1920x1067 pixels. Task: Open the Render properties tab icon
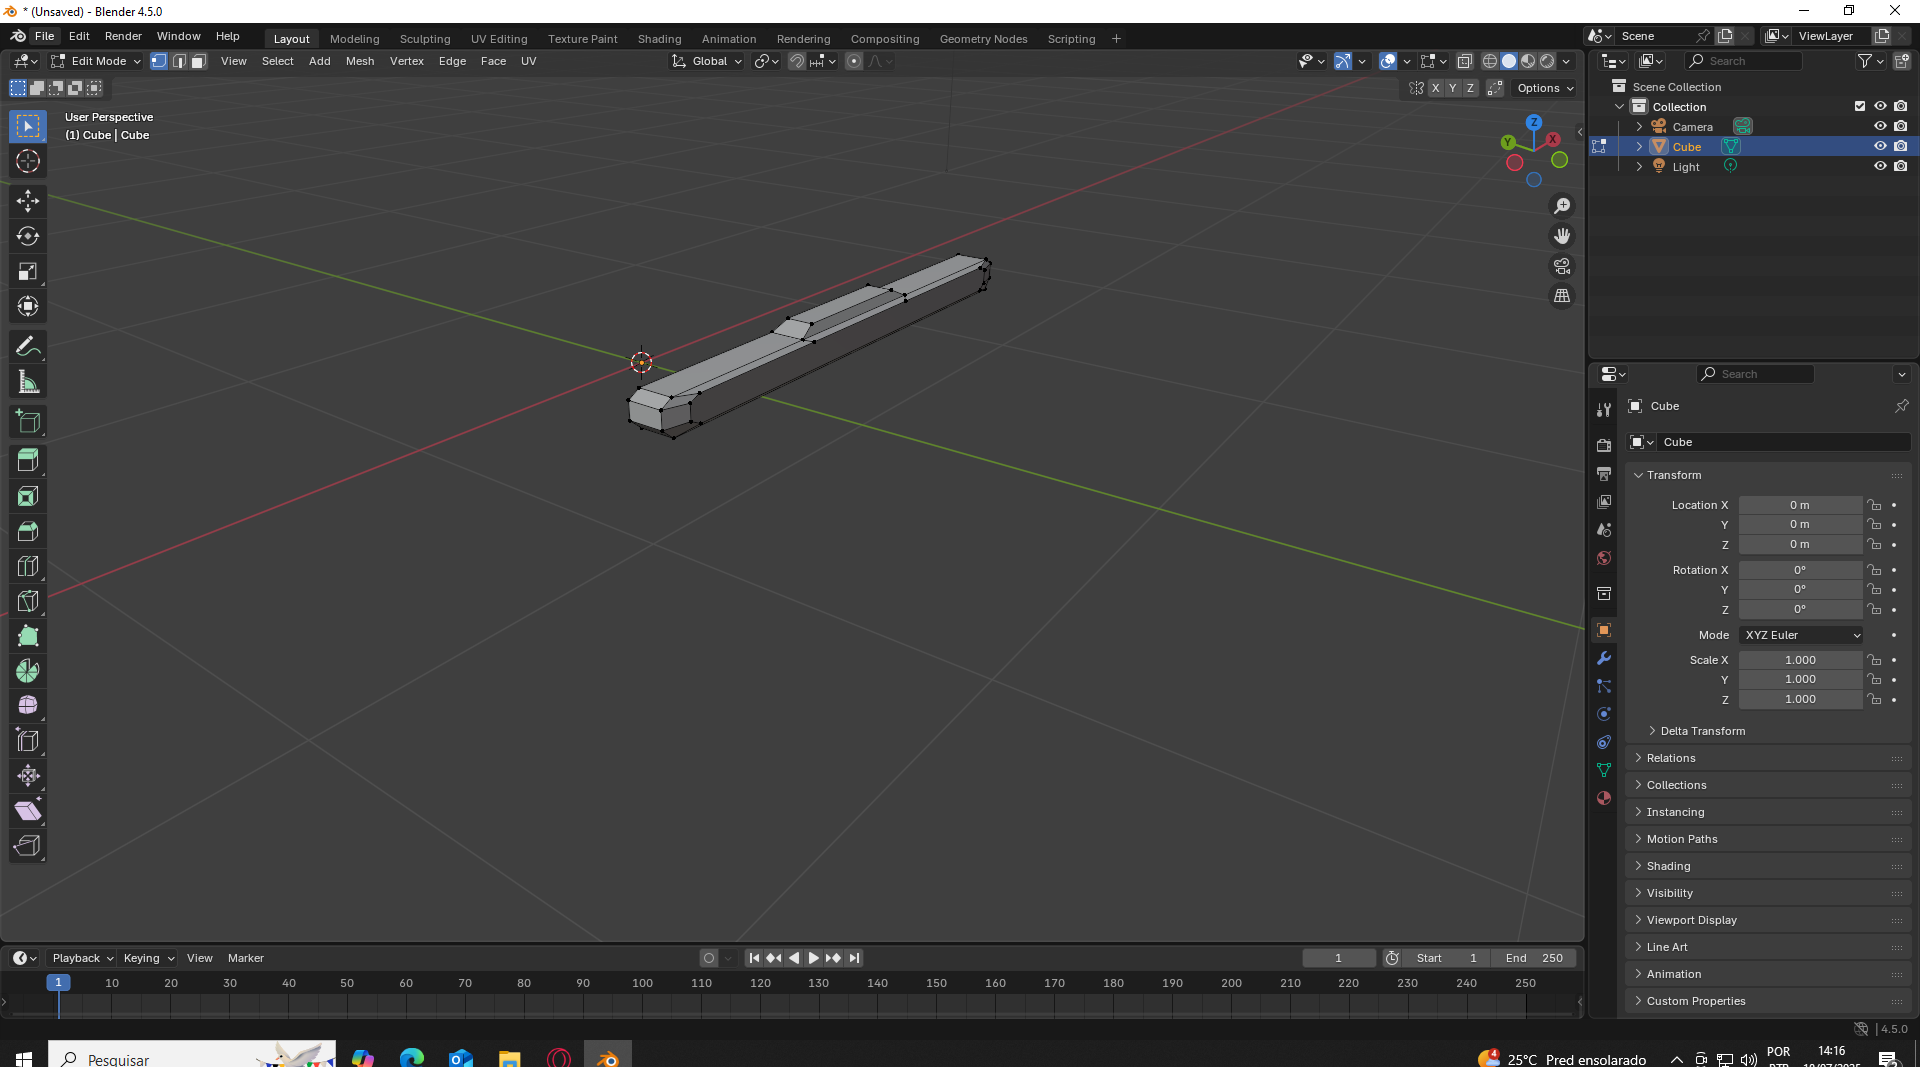tap(1604, 445)
